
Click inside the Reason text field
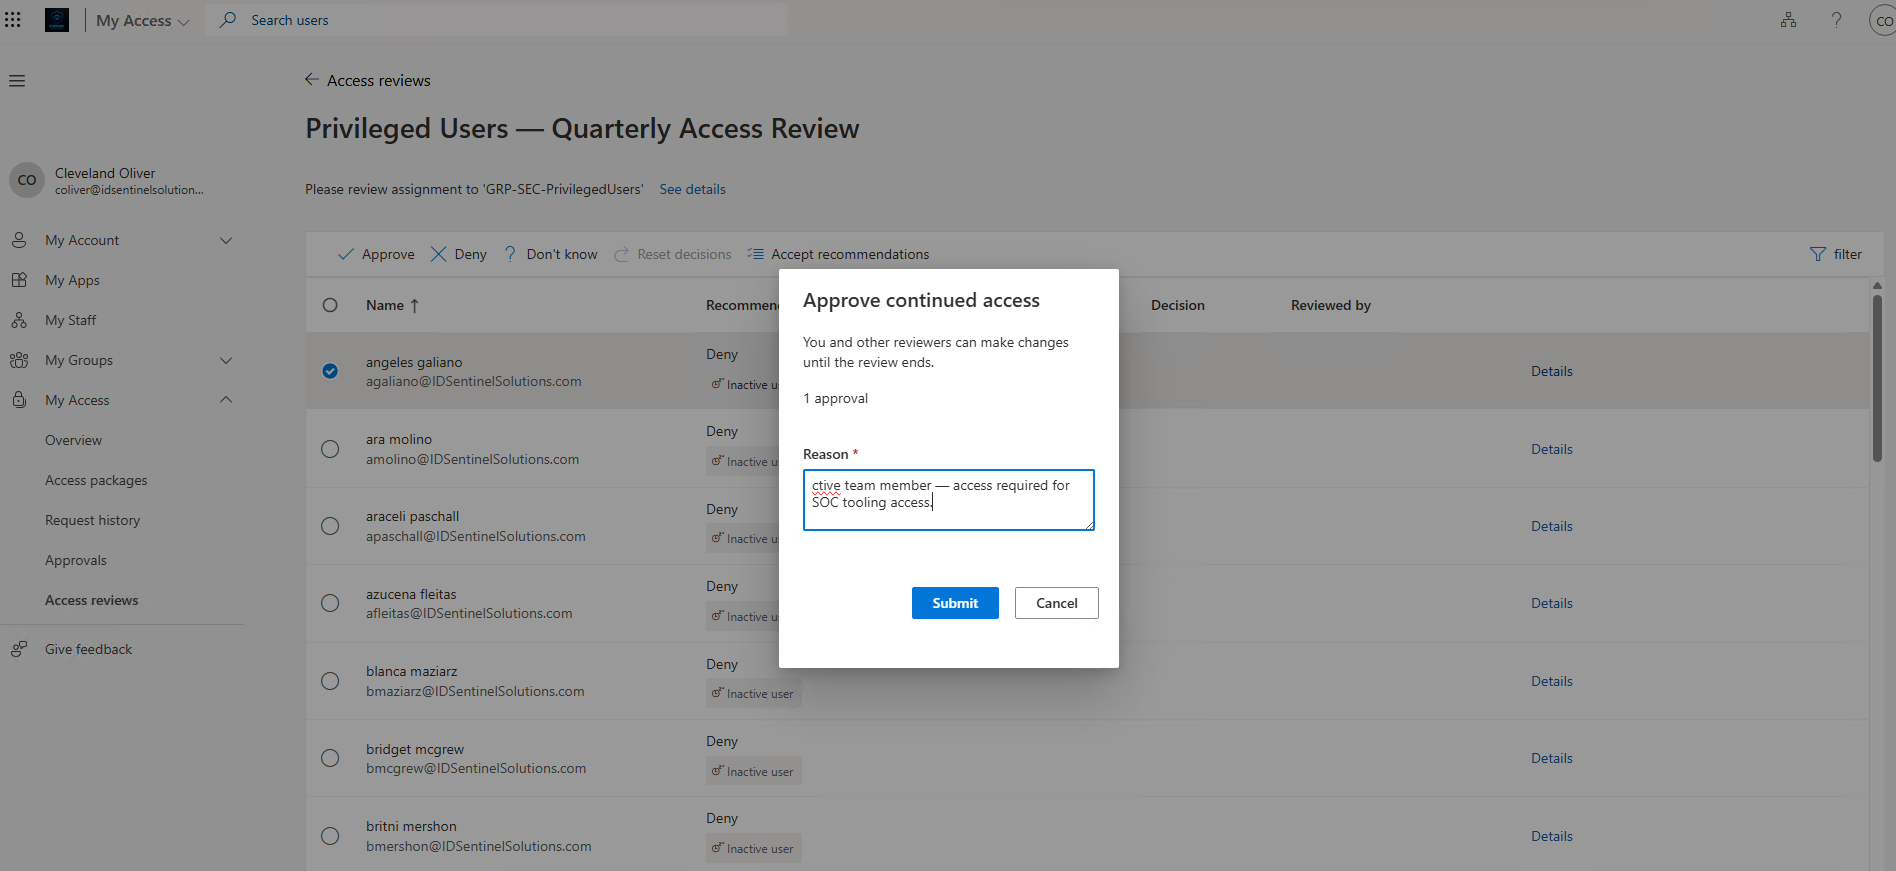948,500
